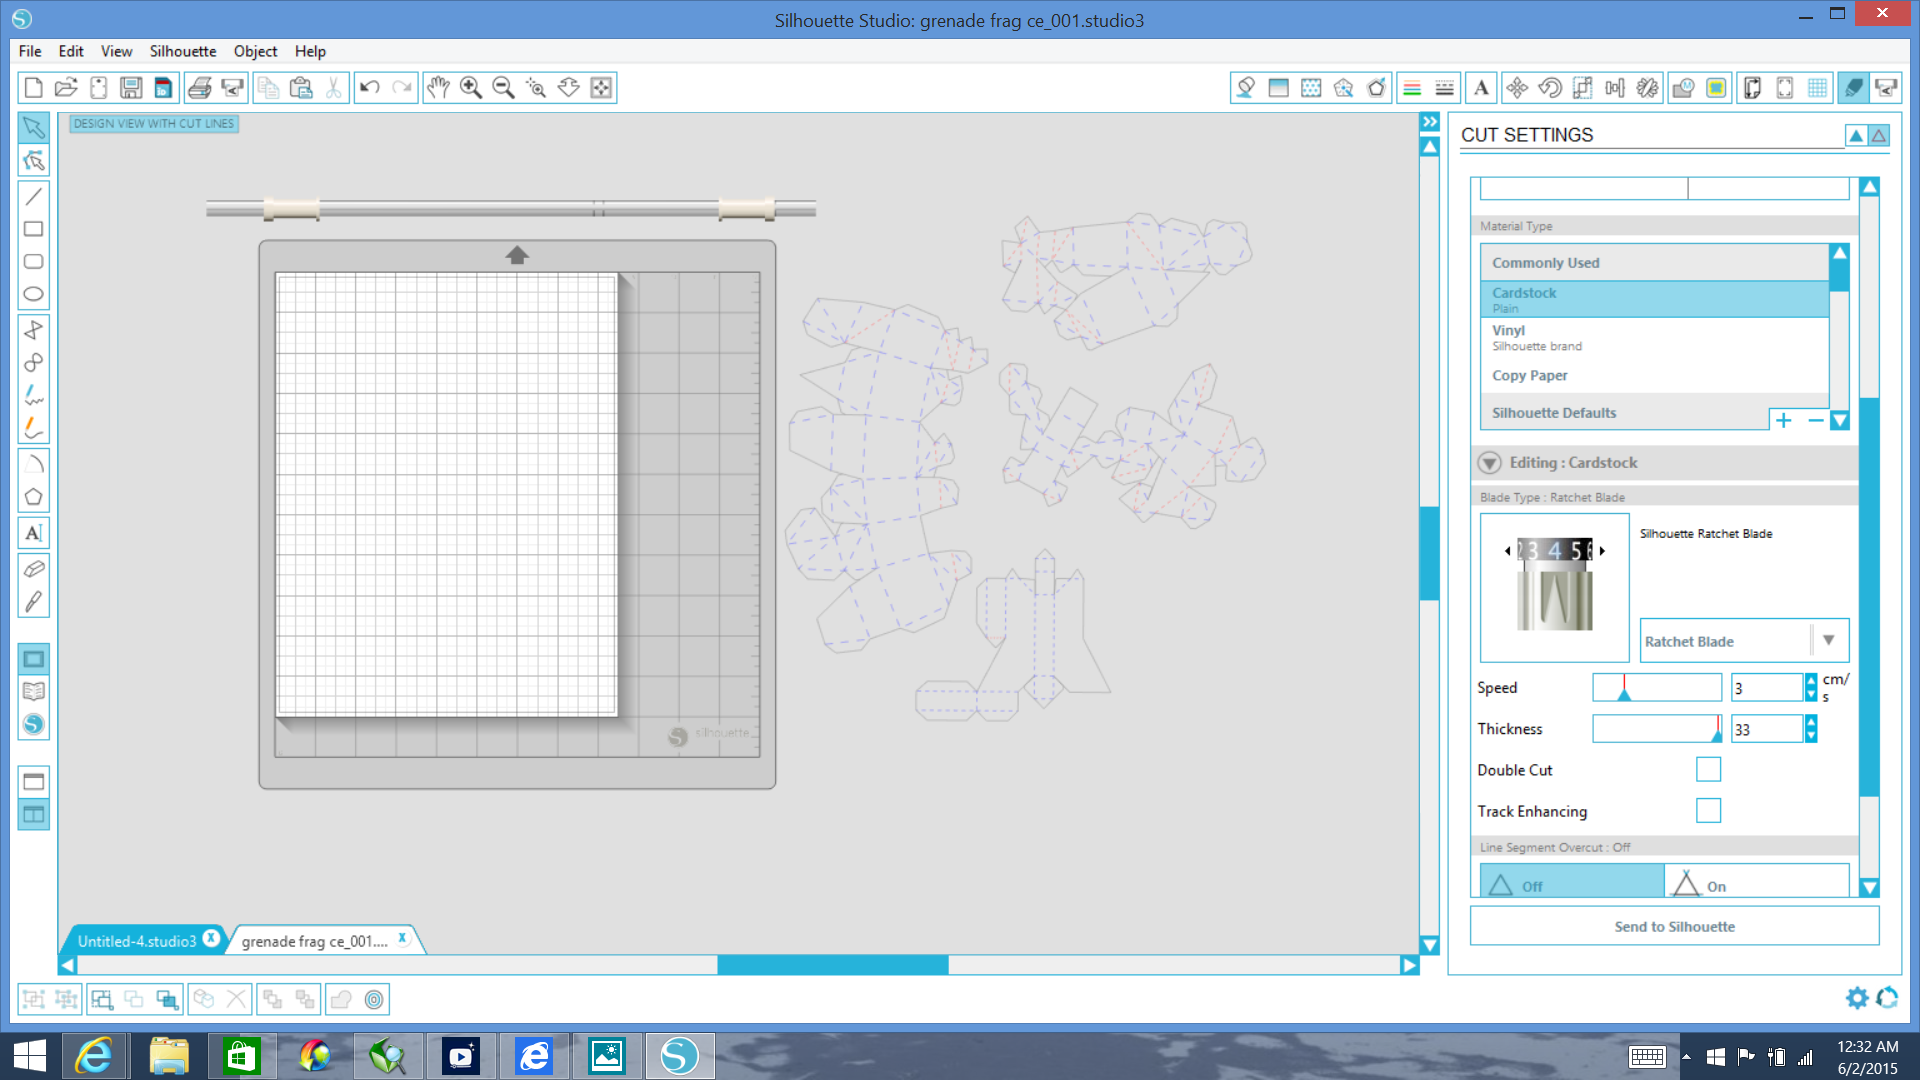Click the Print icon

click(x=200, y=88)
